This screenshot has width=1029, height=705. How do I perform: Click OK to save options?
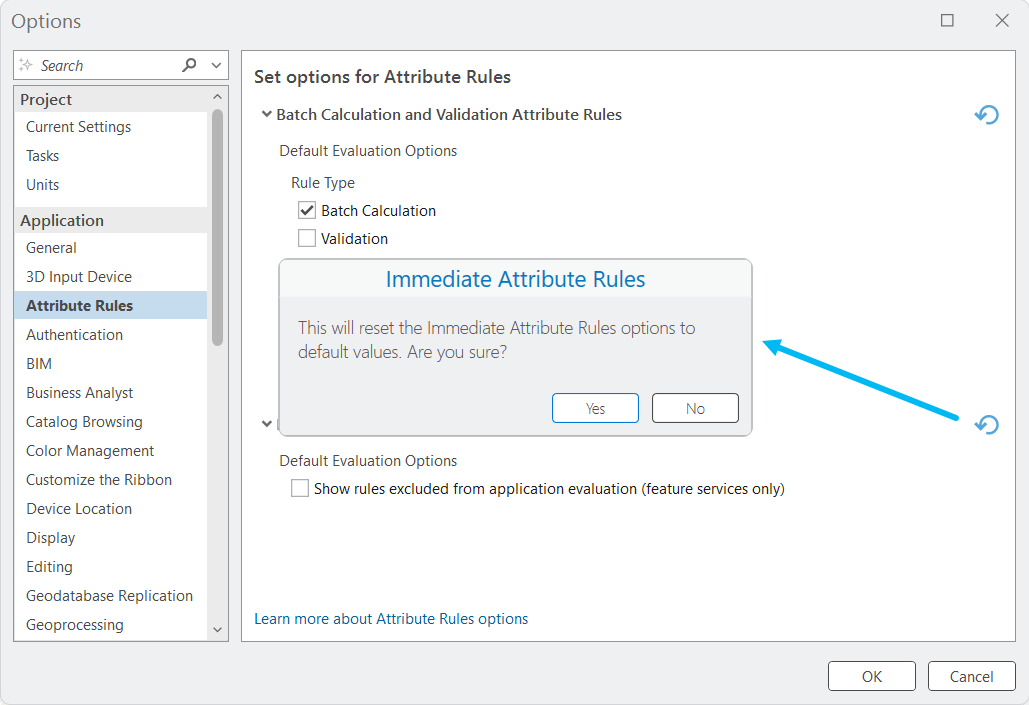[871, 675]
